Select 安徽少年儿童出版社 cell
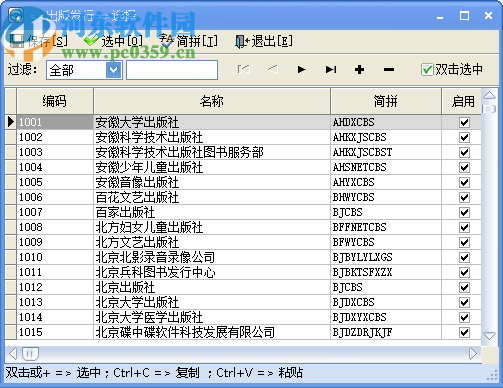The image size is (503, 388). 212,167
